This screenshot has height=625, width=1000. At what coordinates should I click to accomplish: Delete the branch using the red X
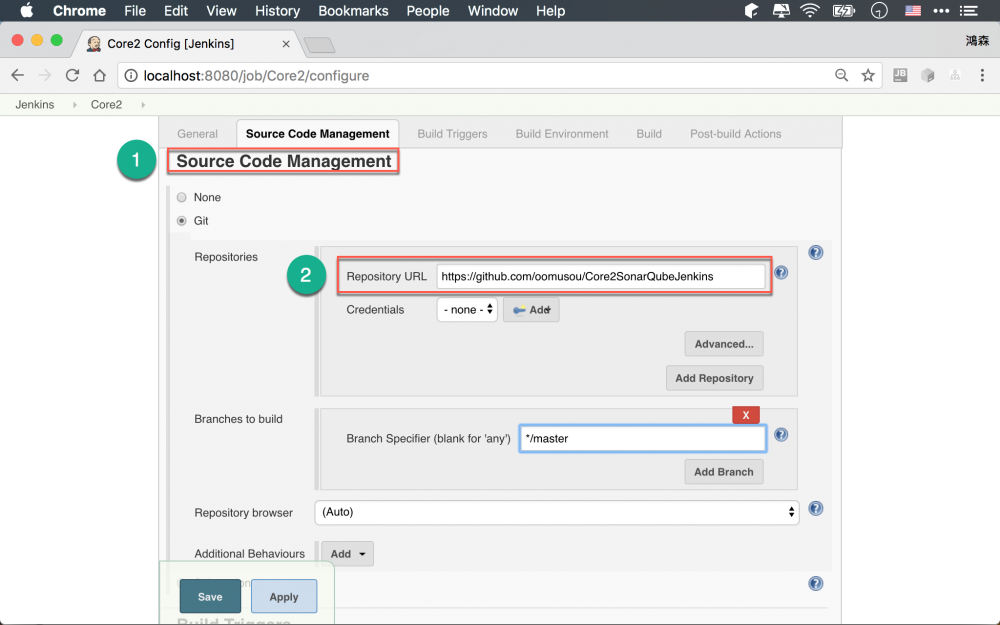pos(746,413)
